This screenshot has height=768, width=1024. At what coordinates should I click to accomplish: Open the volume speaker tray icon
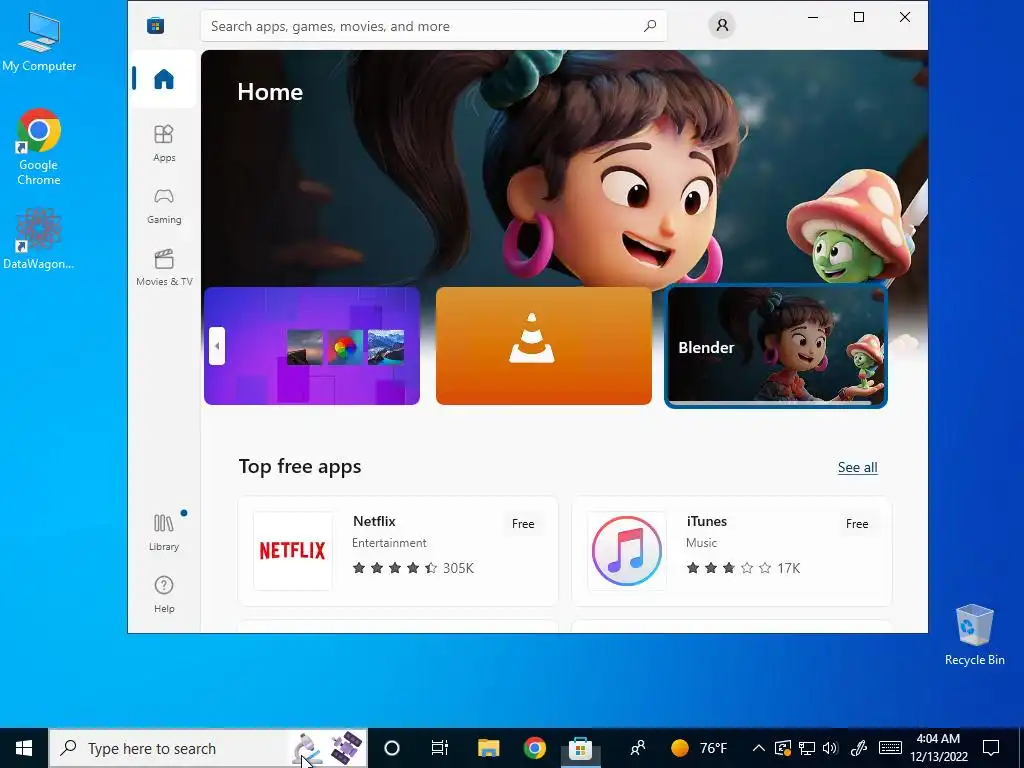831,748
